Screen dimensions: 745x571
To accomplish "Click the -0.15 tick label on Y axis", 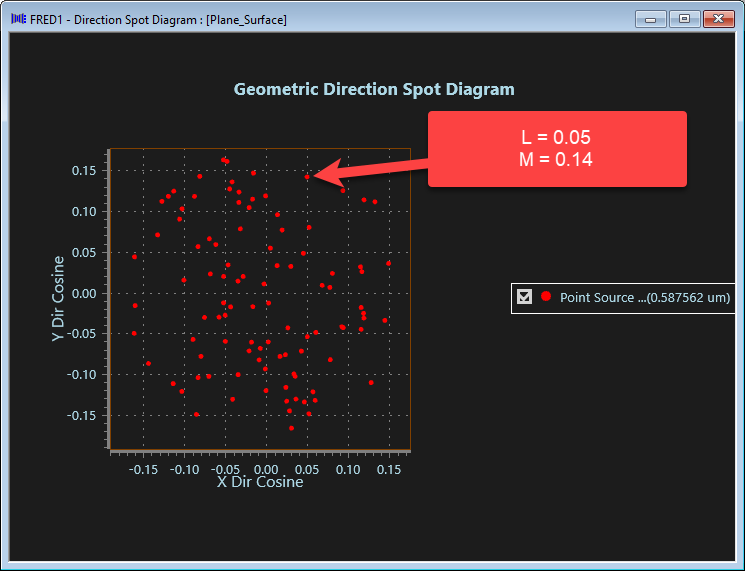I will click(x=81, y=415).
